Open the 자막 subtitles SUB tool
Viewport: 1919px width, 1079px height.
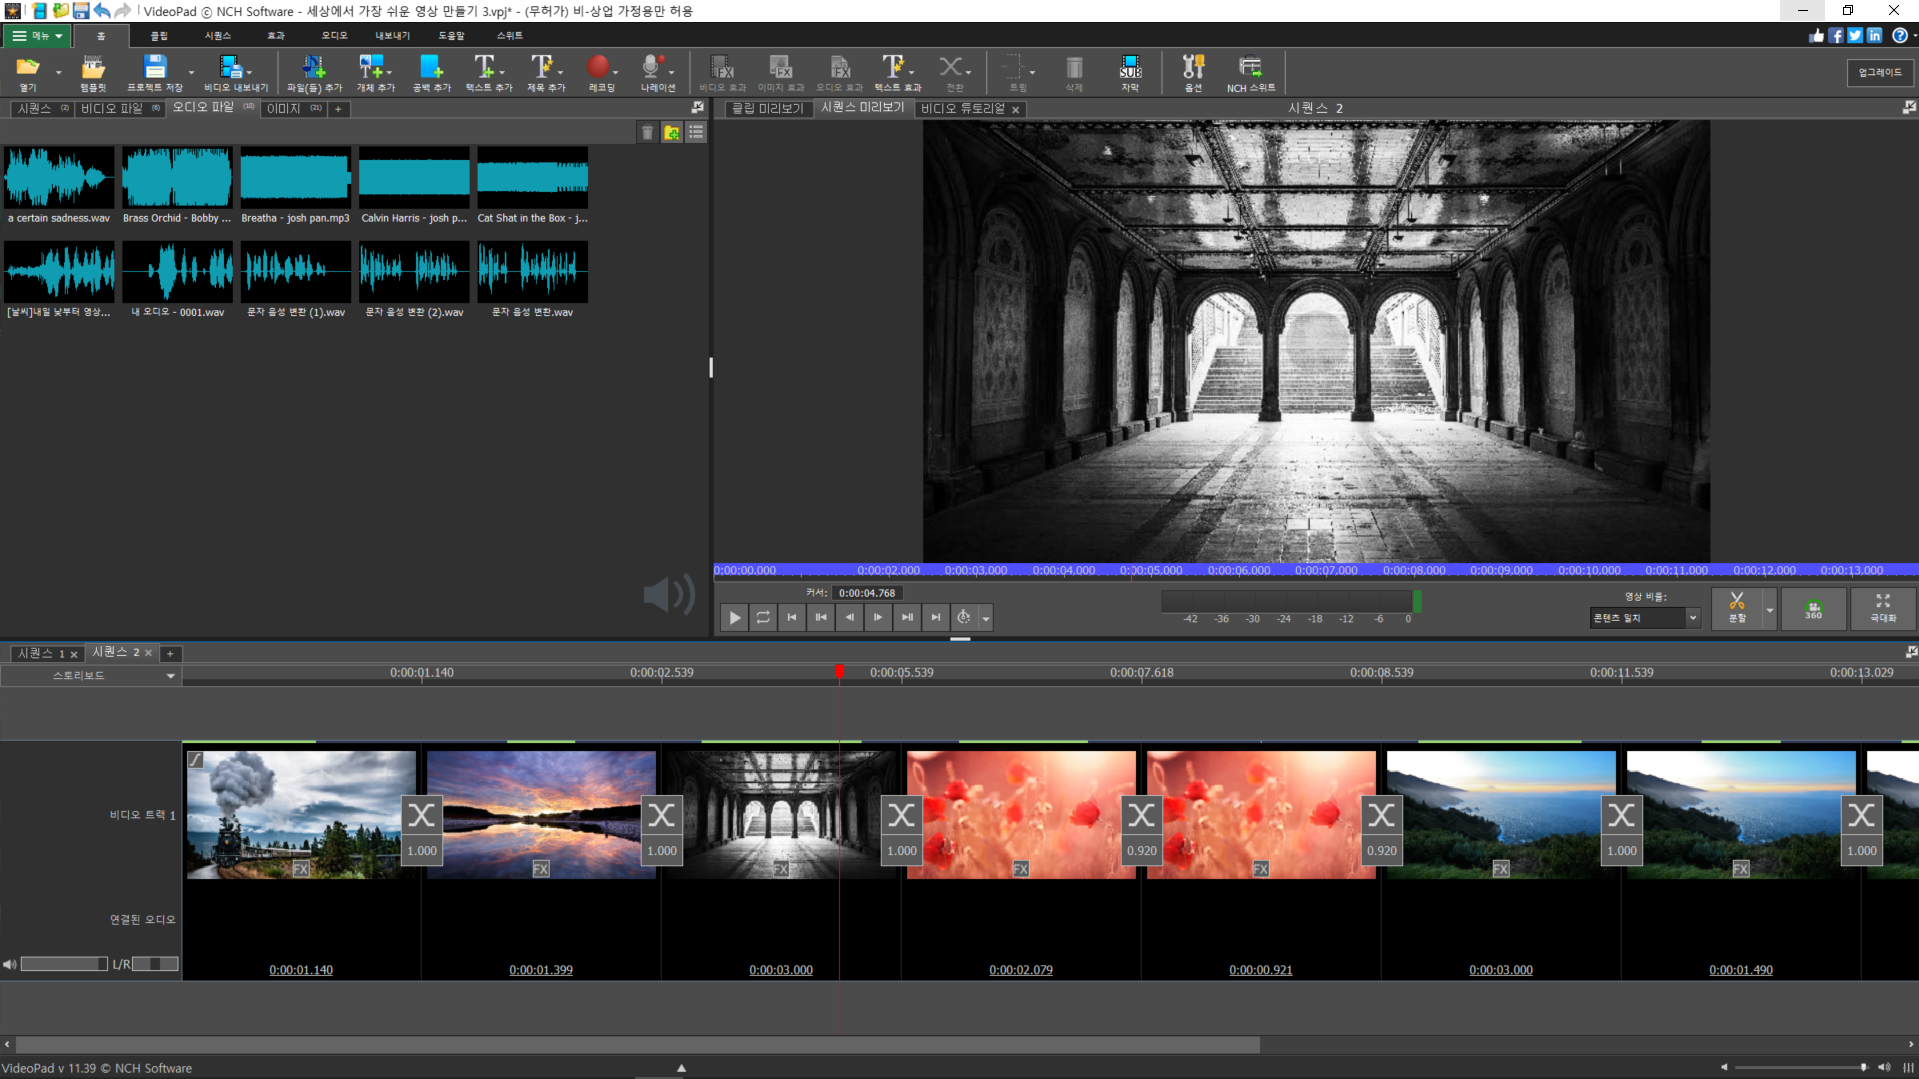1130,72
